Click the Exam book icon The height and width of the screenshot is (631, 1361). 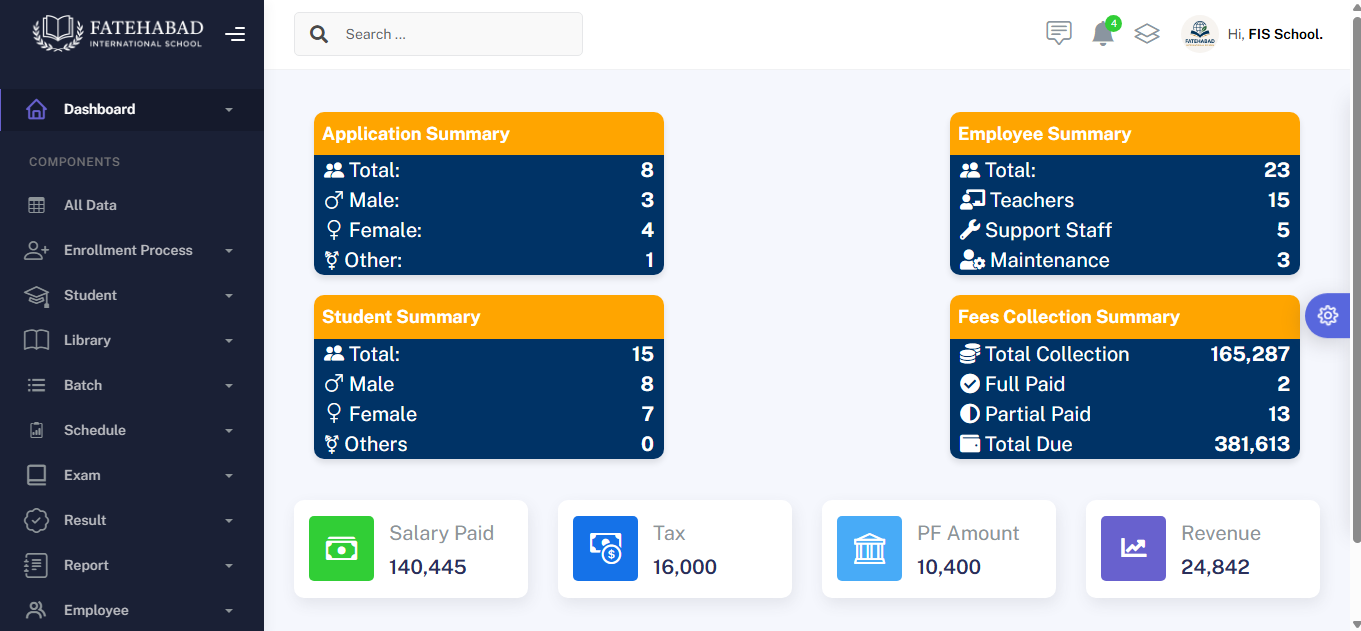(x=36, y=475)
